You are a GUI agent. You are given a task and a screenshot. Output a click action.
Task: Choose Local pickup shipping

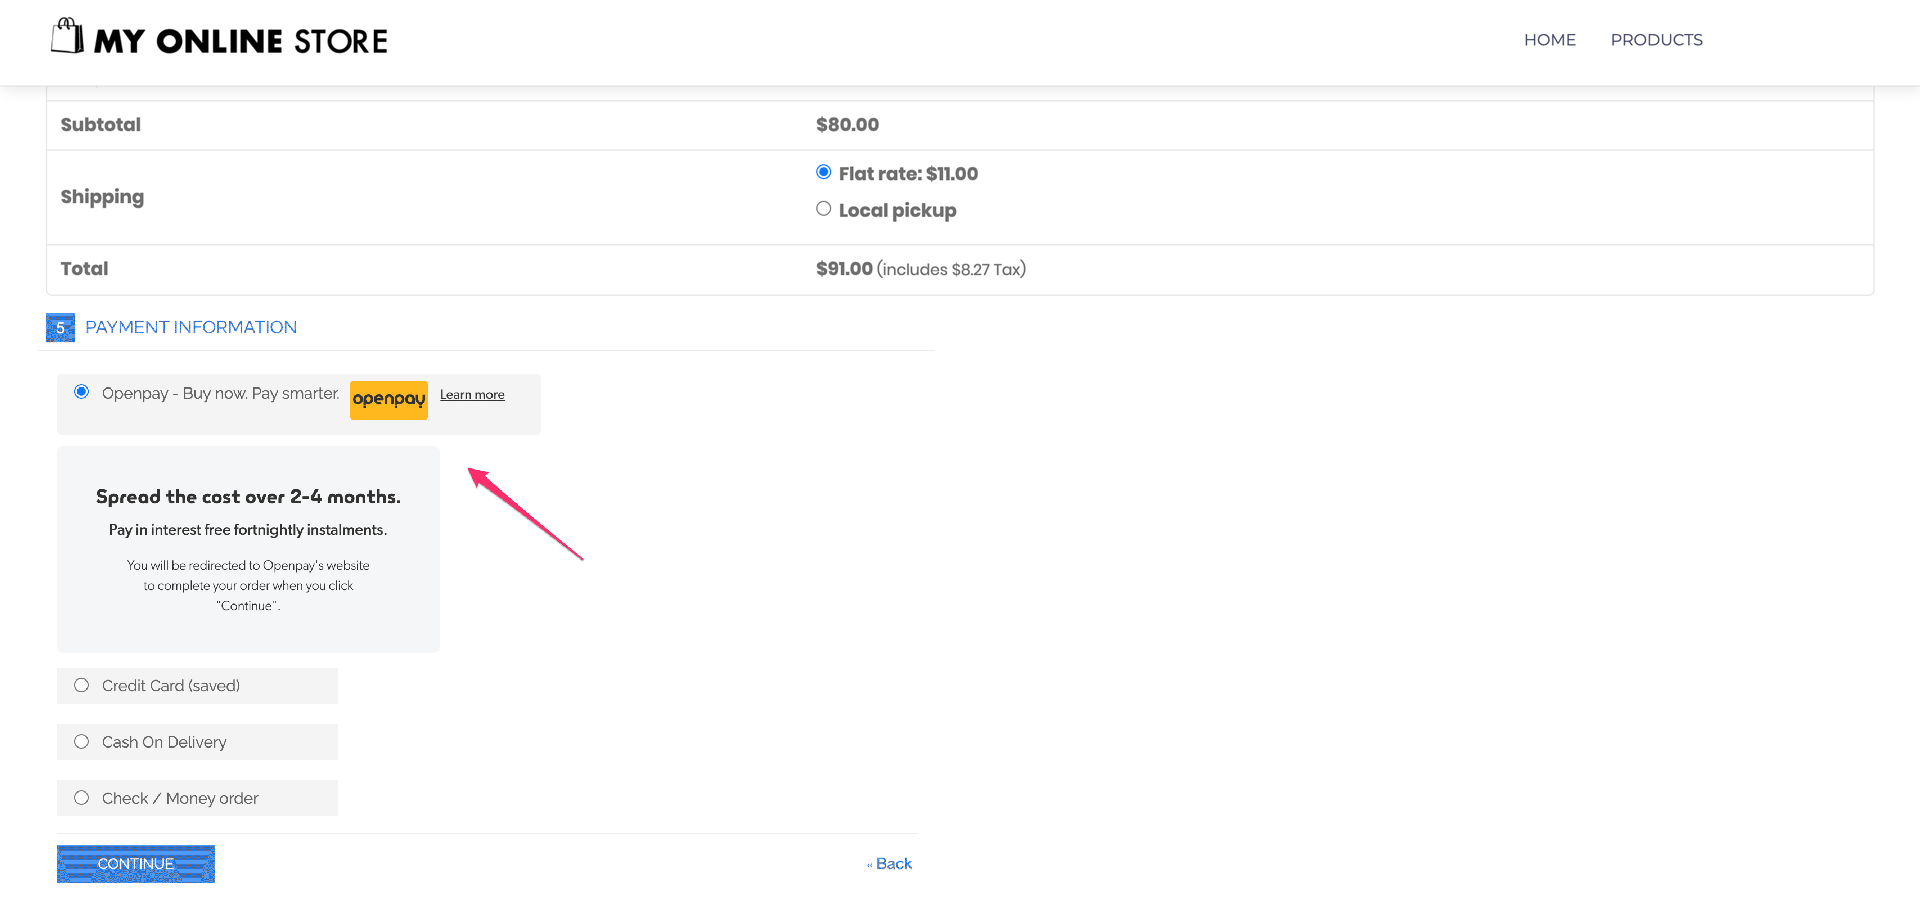click(823, 208)
